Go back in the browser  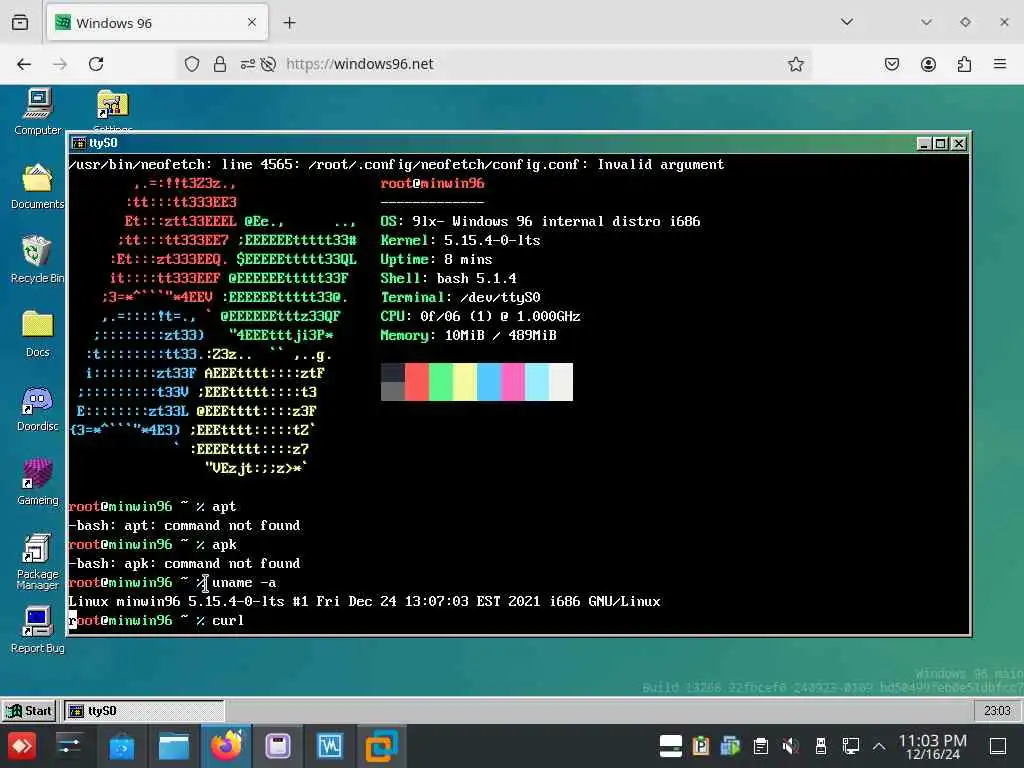24,64
